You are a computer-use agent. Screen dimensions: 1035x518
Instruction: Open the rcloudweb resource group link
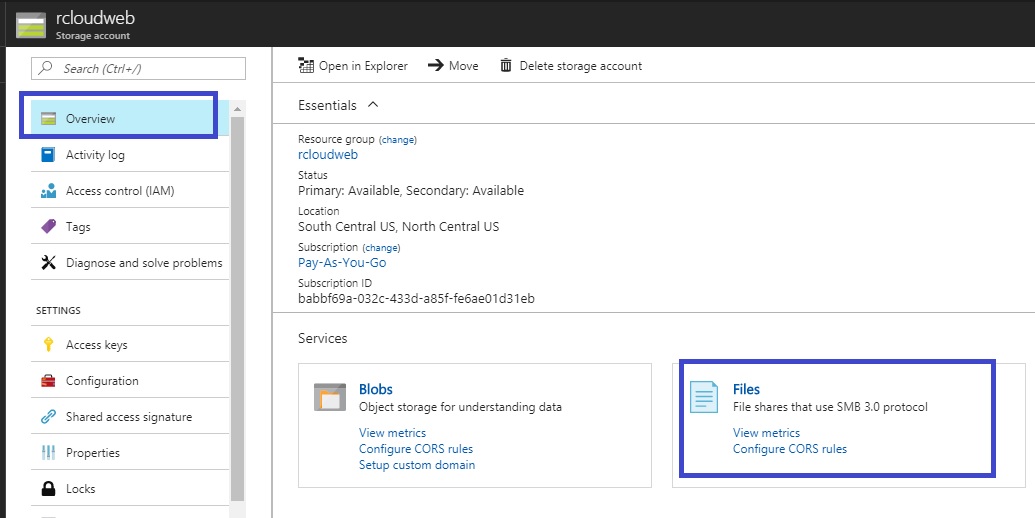pos(328,155)
